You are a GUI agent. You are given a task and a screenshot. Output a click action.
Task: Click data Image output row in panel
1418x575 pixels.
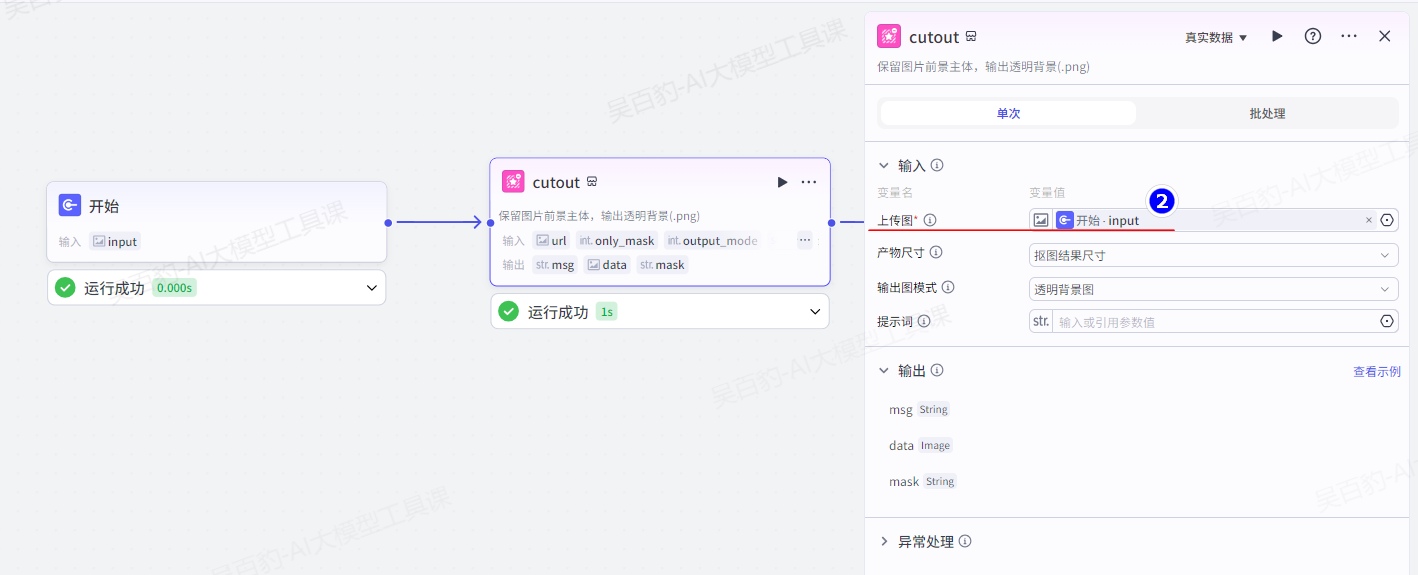click(x=921, y=445)
